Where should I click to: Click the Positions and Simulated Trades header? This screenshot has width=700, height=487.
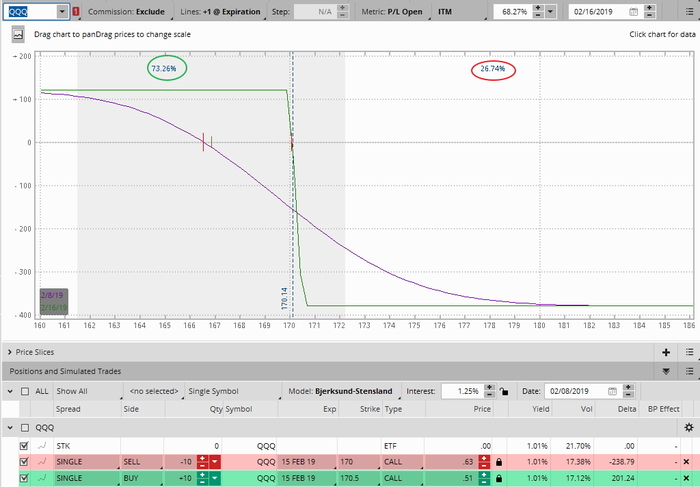pyautogui.click(x=65, y=371)
